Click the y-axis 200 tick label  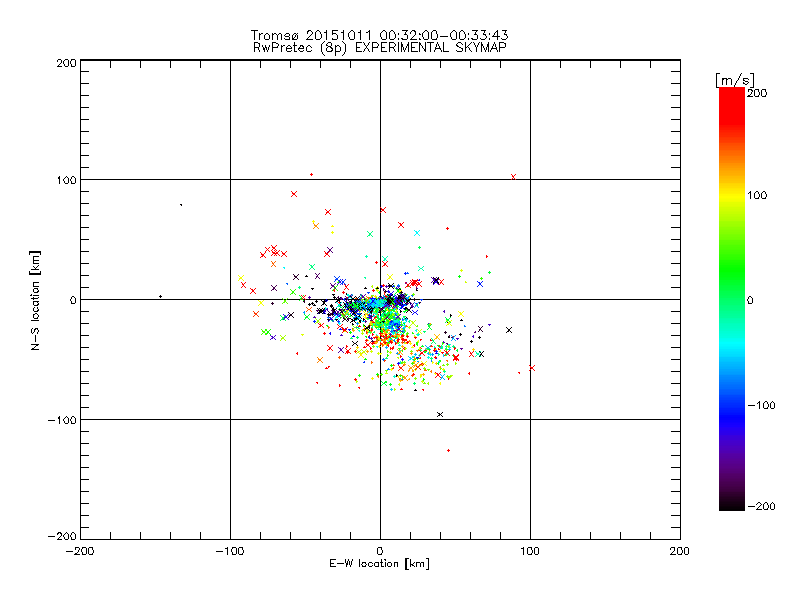pyautogui.click(x=64, y=63)
